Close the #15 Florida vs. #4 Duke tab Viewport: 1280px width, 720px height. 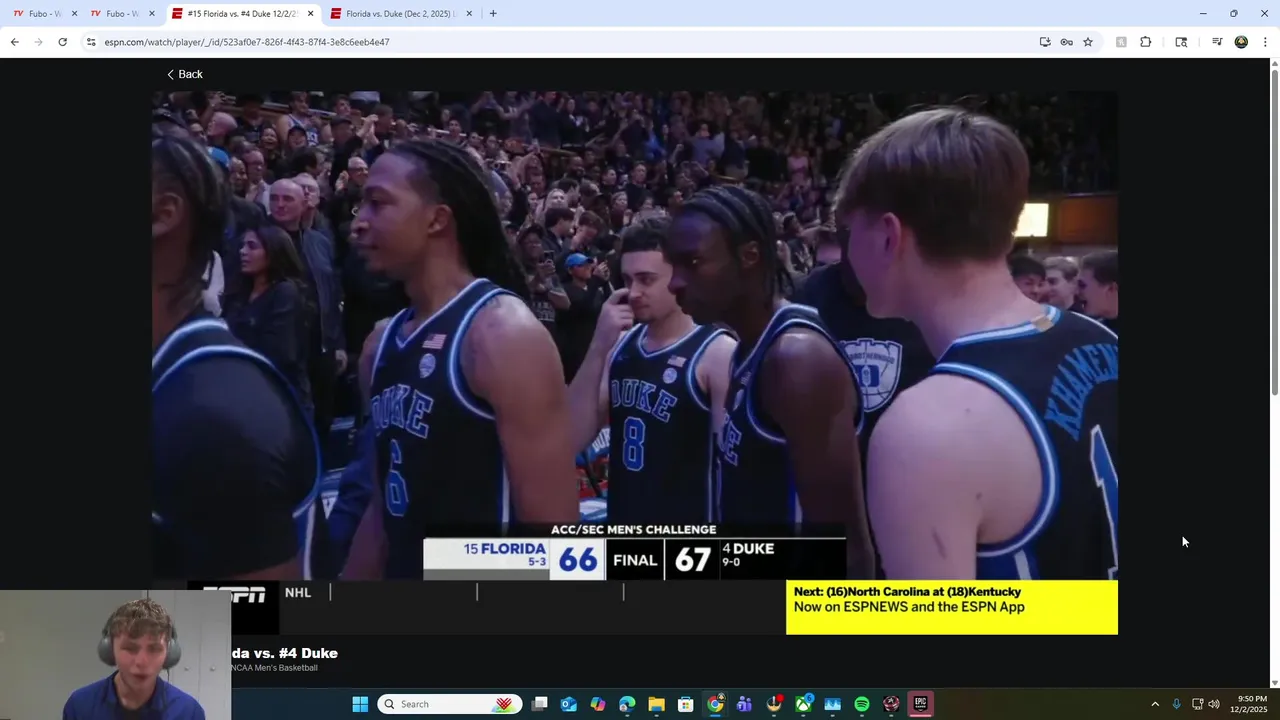click(x=310, y=14)
